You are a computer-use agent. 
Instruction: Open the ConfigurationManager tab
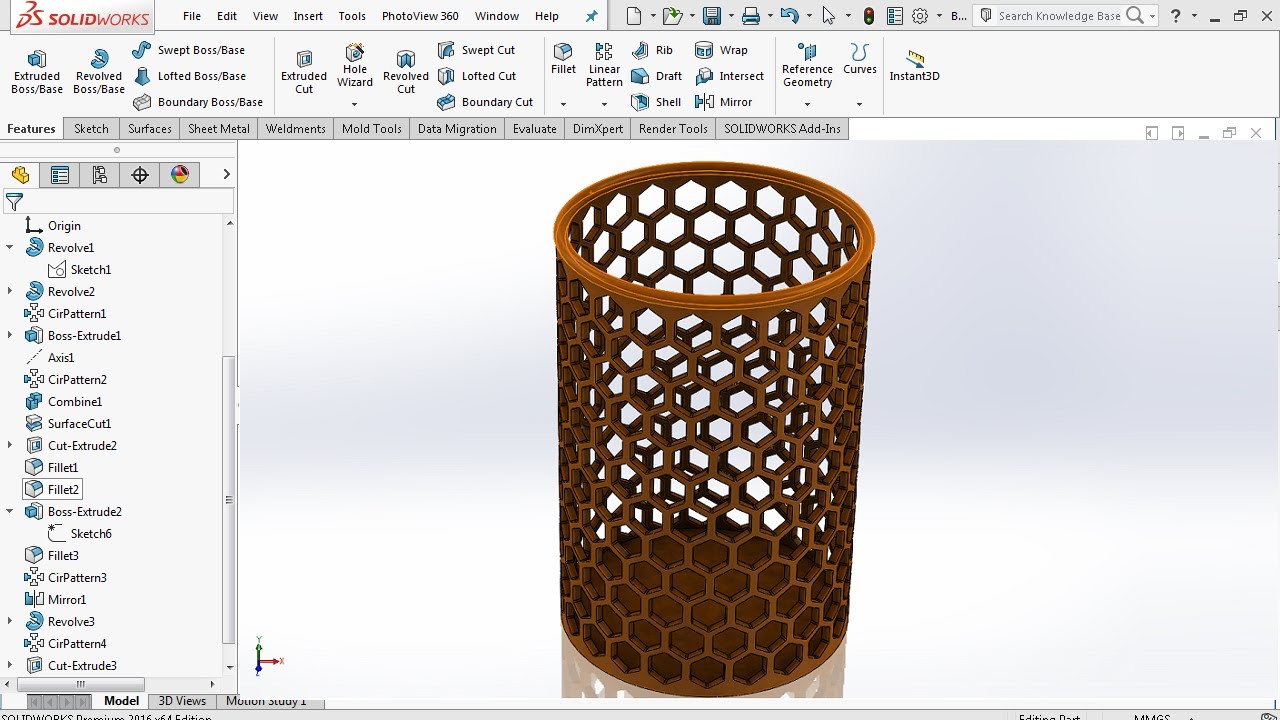tap(100, 175)
